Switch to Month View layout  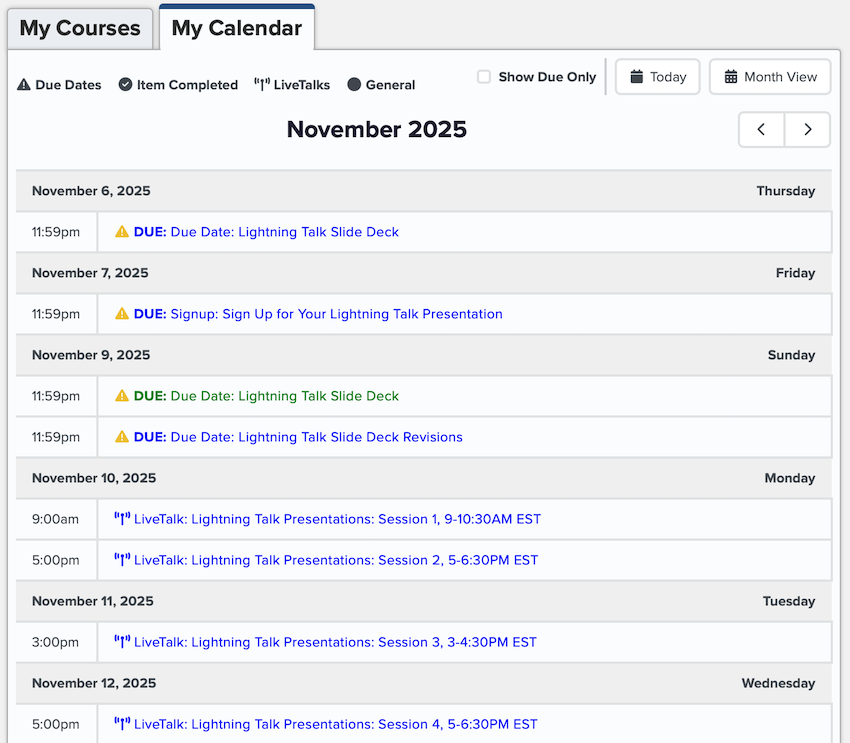coord(770,77)
